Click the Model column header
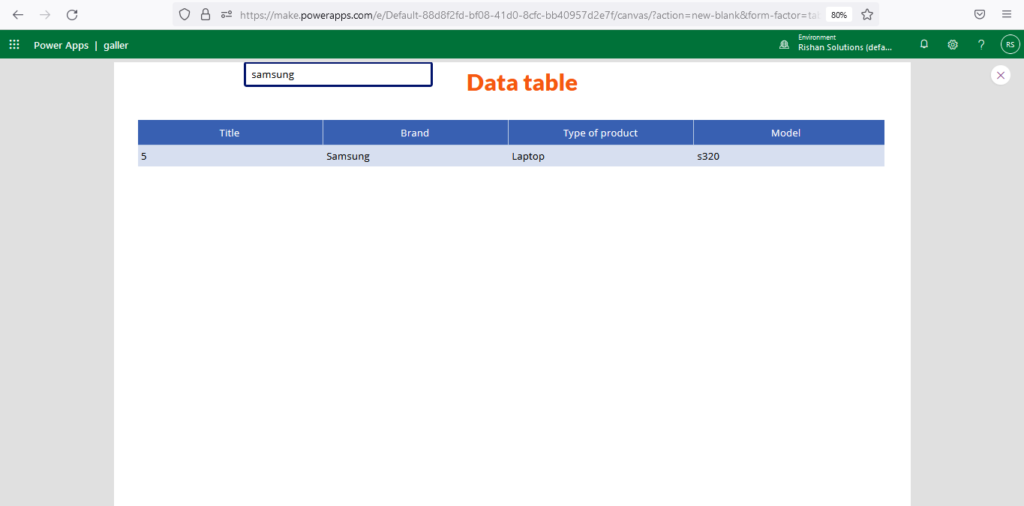Screen dimensions: 1024x506 click(x=786, y=133)
